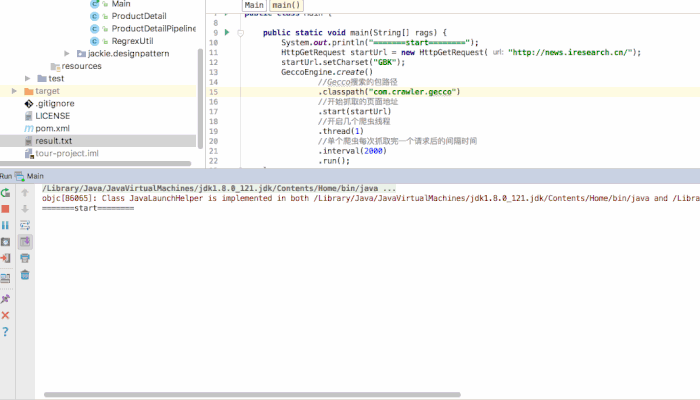Viewport: 700px width, 400px height.
Task: Print the console output
Action: point(25,258)
